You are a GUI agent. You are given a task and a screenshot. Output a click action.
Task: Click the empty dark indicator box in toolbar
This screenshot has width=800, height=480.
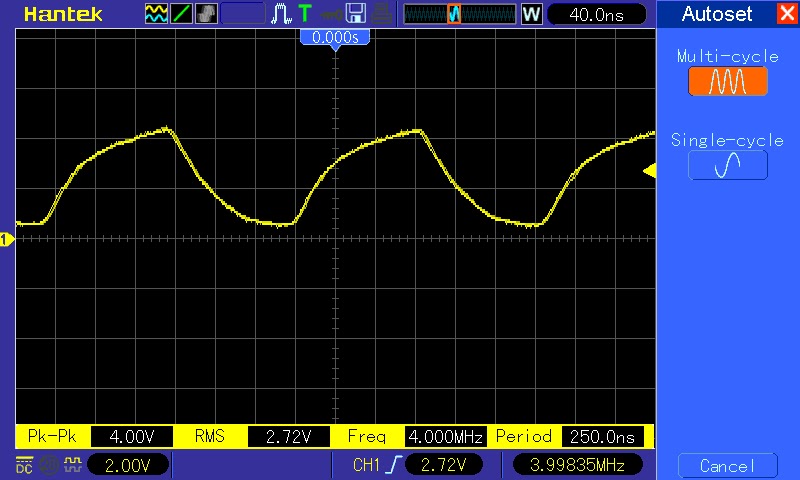(243, 14)
